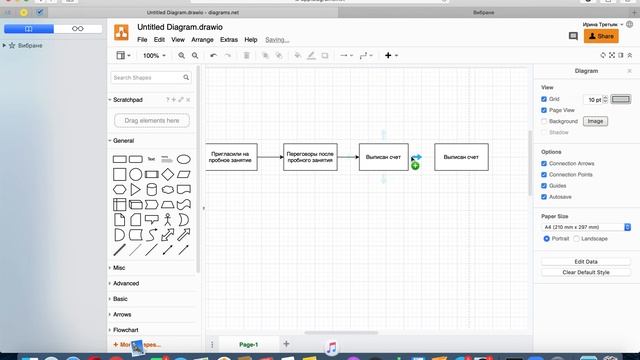Click the search magnifier in Search Shapes
Screen dimensions: 640x360
(186, 77)
